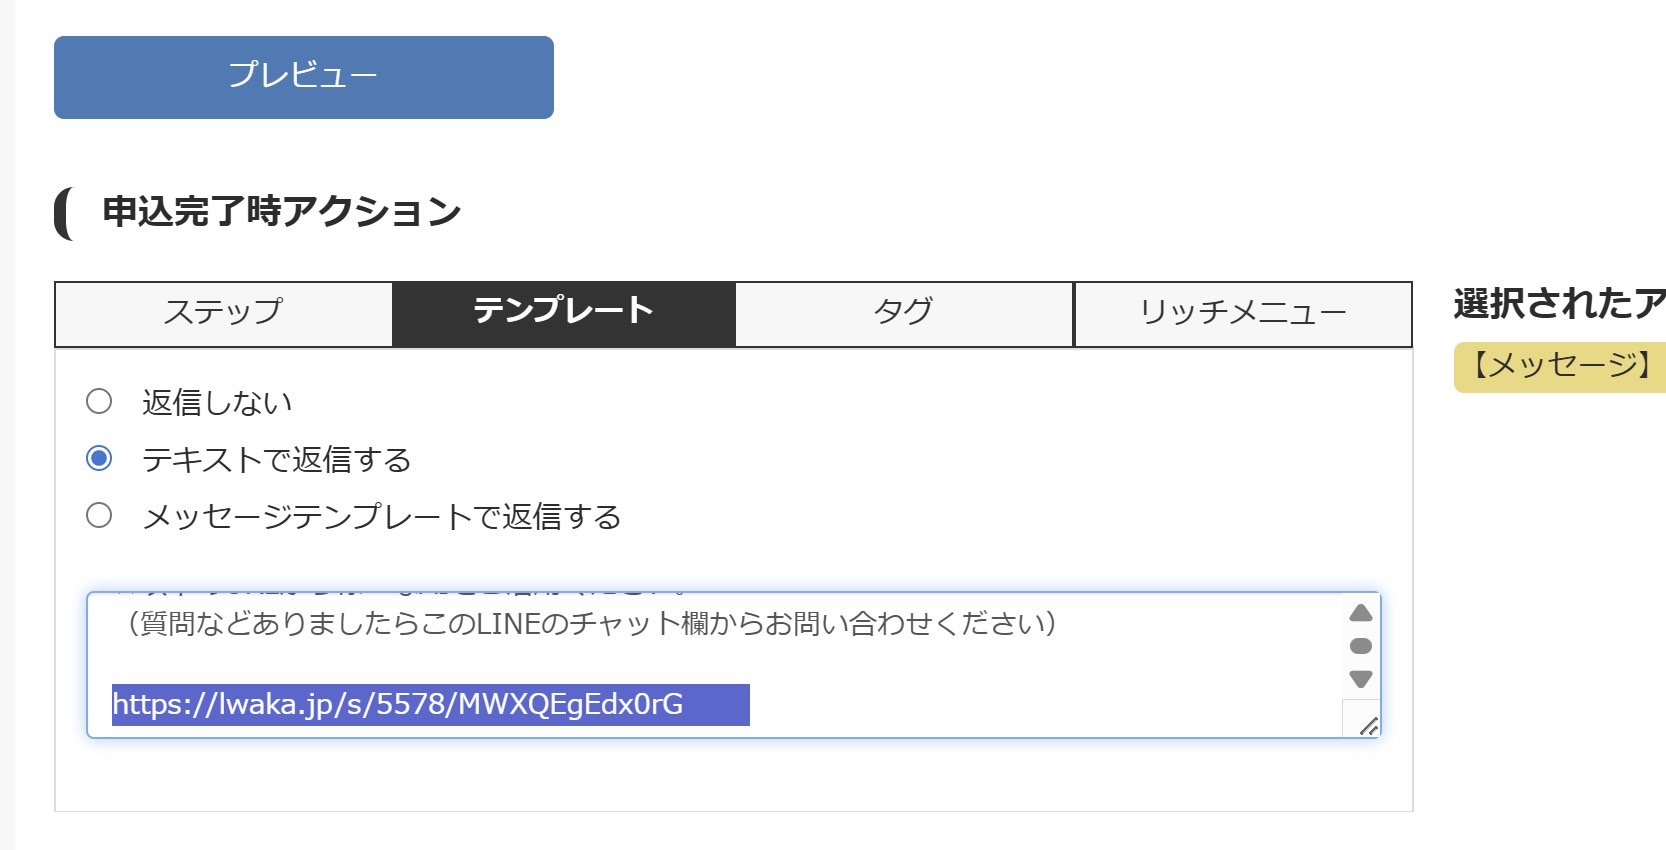Click the 【メッセージ】 yellow action tag

click(x=1560, y=366)
